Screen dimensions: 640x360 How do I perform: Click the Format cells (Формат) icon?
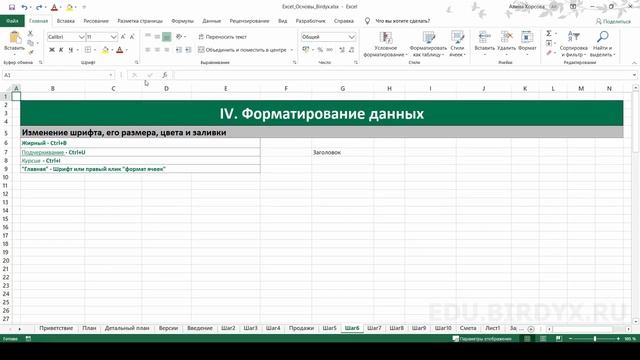tap(527, 38)
